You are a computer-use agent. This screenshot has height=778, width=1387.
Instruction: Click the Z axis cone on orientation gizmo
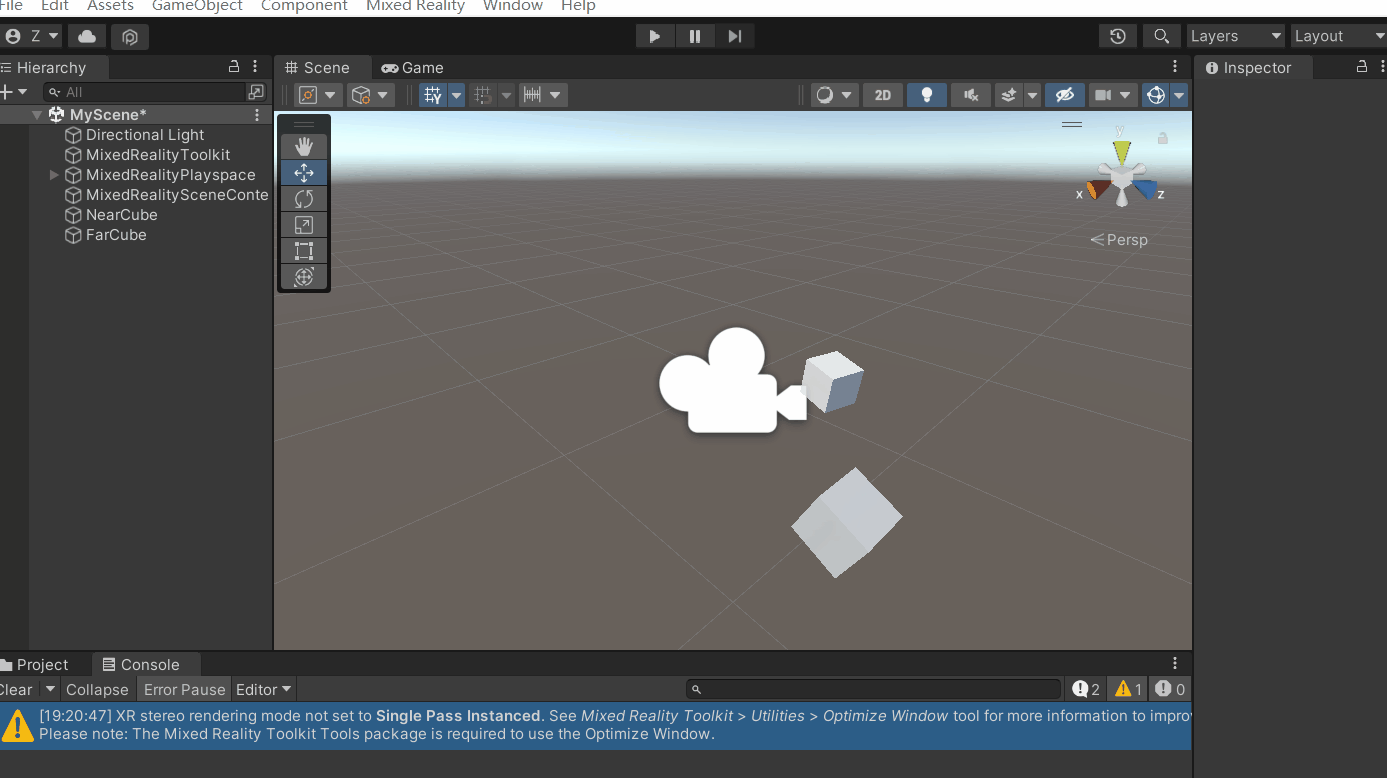pos(1145,190)
